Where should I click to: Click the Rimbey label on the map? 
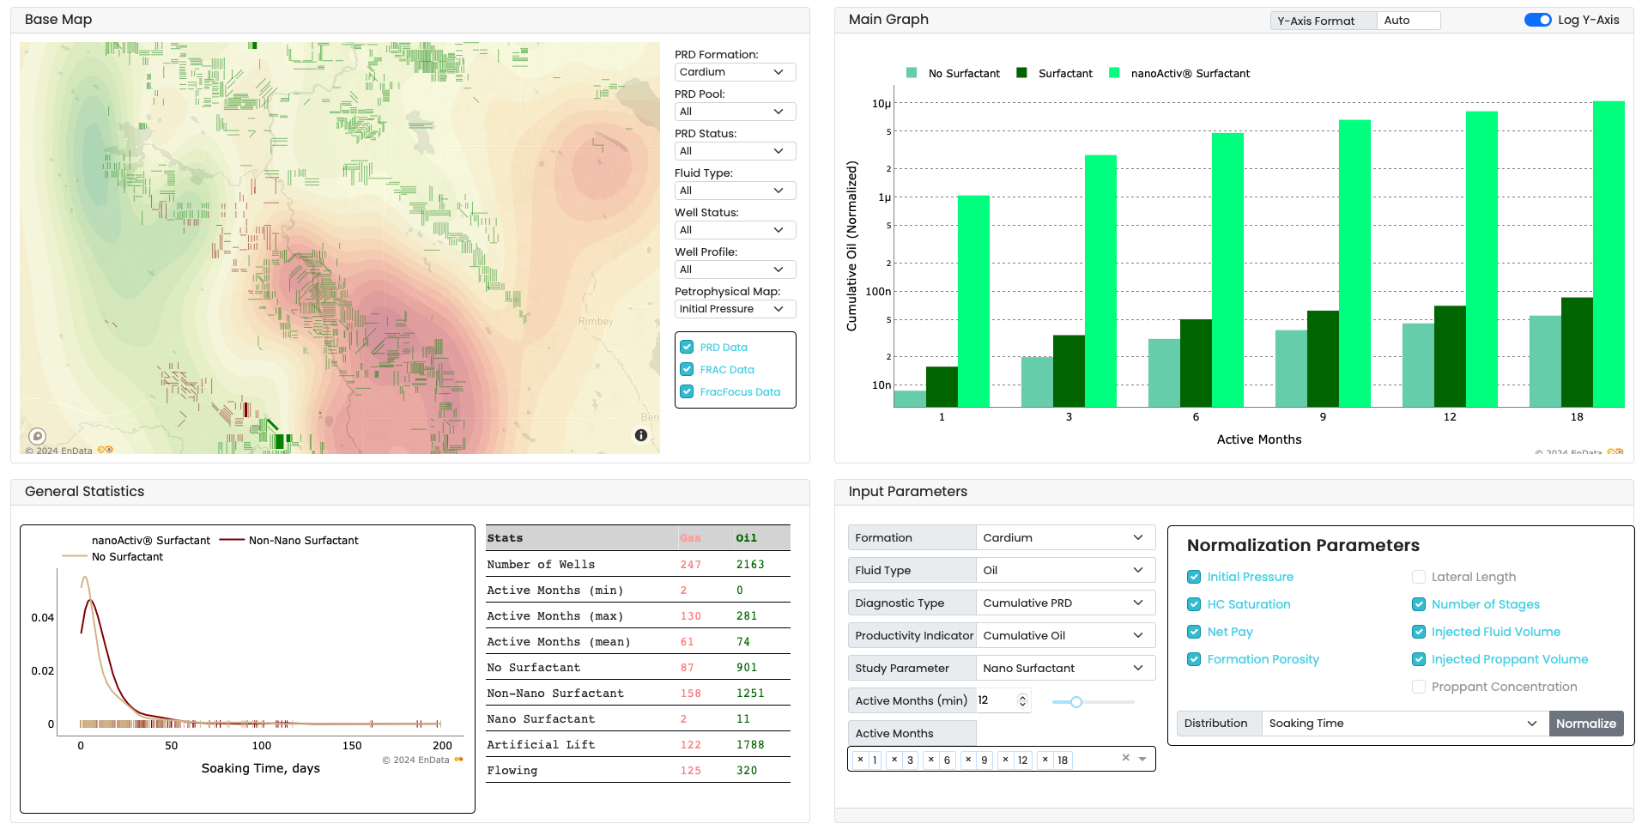tap(596, 321)
